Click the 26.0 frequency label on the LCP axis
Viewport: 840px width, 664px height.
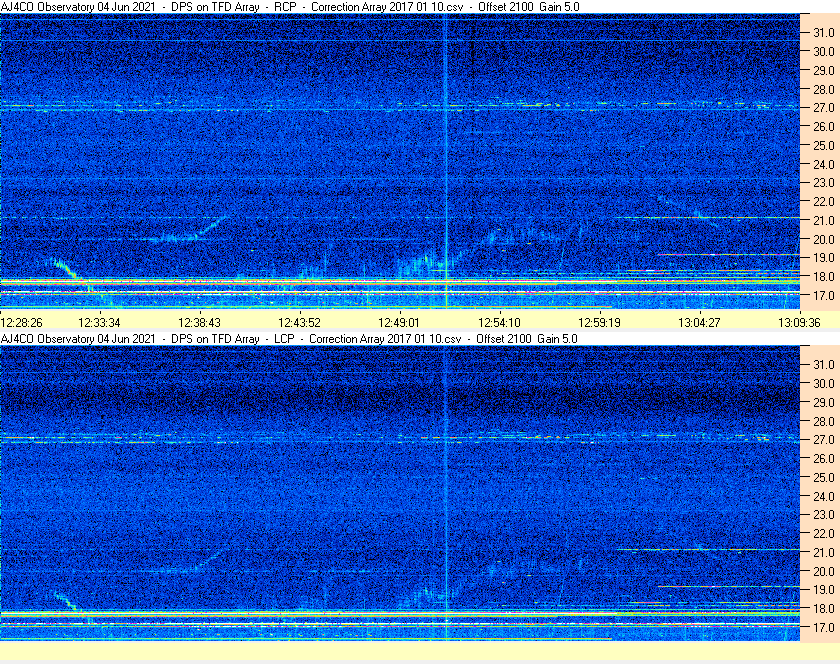(x=824, y=458)
